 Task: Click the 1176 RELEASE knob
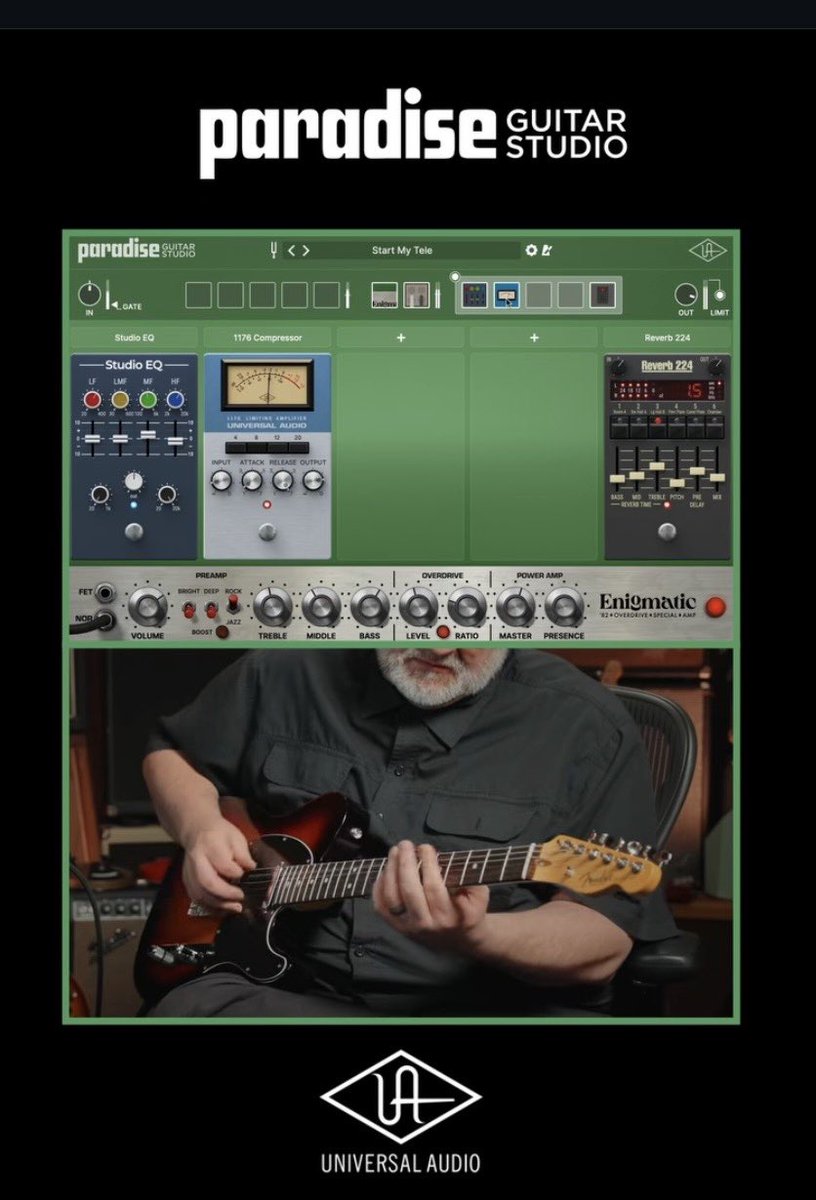click(283, 482)
